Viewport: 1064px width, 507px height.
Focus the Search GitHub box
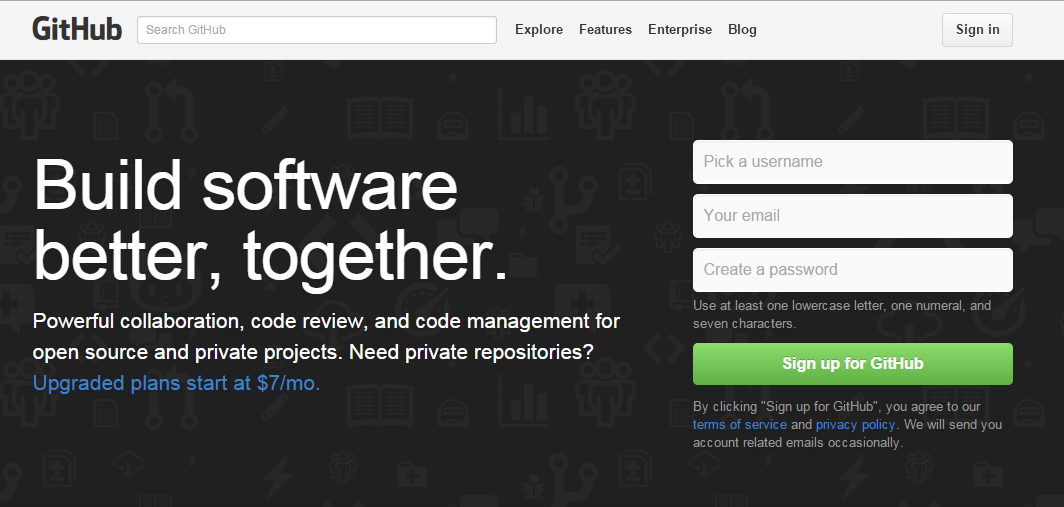coord(317,30)
